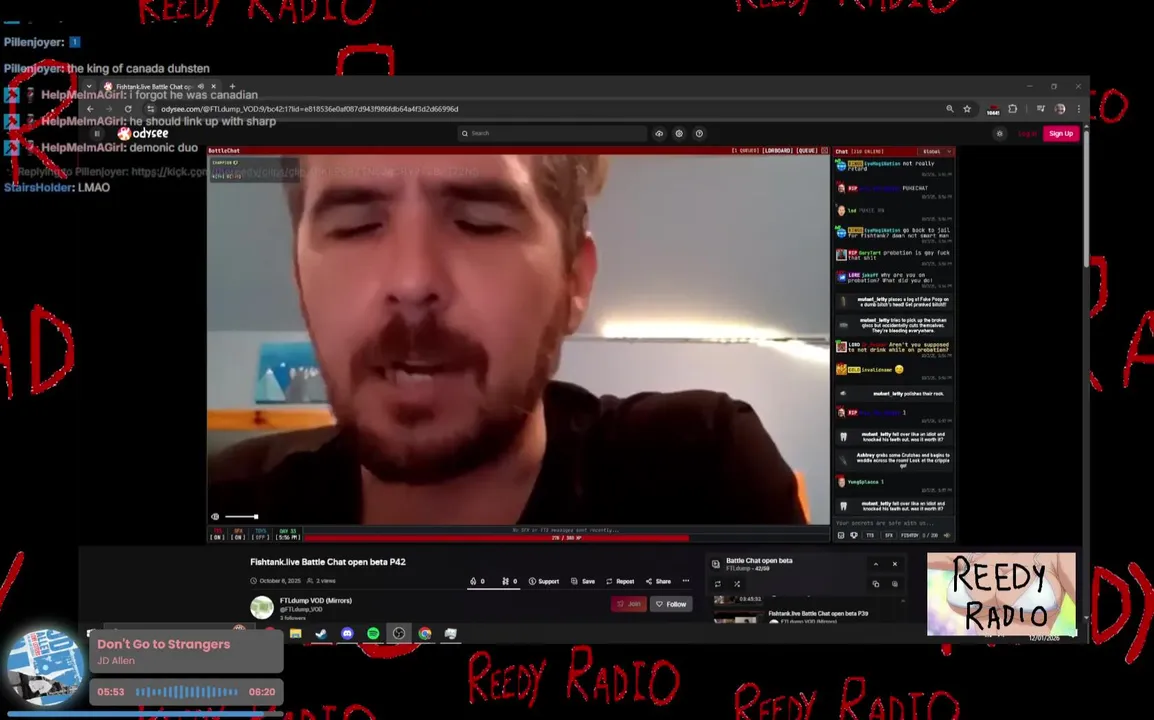This screenshot has width=1154, height=720.
Task: Open Fishtank.live Battle Chat open beta P39
Action: click(x=818, y=613)
